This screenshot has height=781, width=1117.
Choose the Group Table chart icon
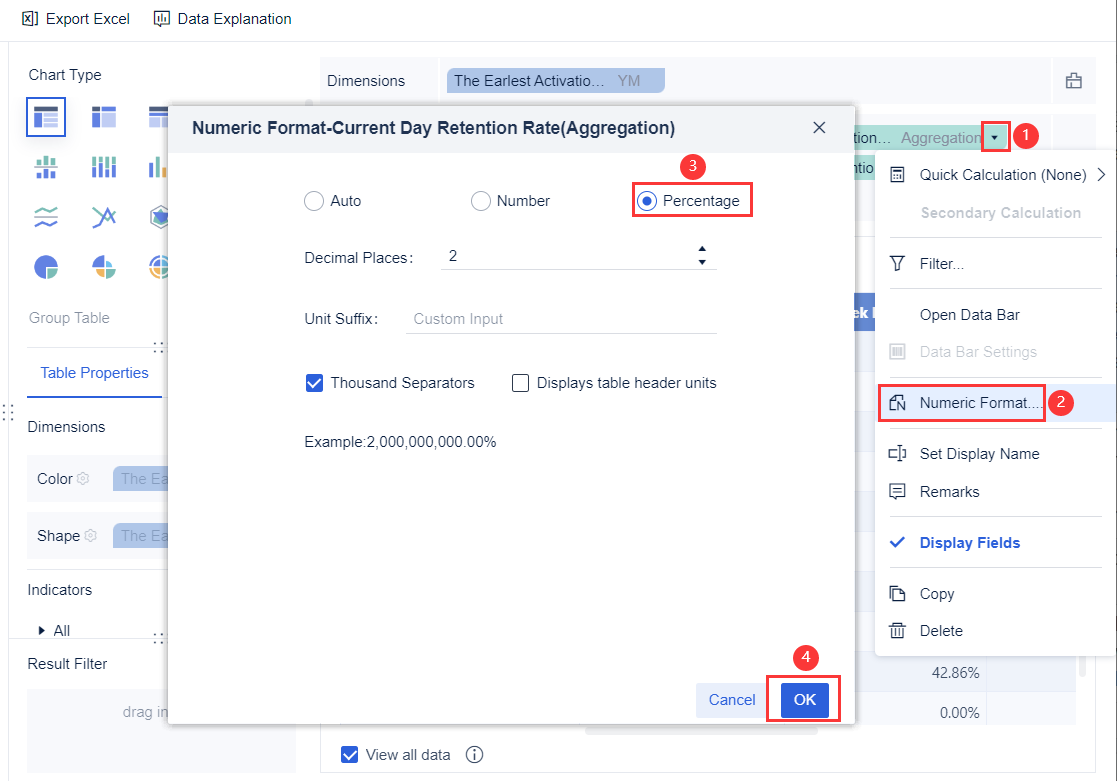point(47,117)
